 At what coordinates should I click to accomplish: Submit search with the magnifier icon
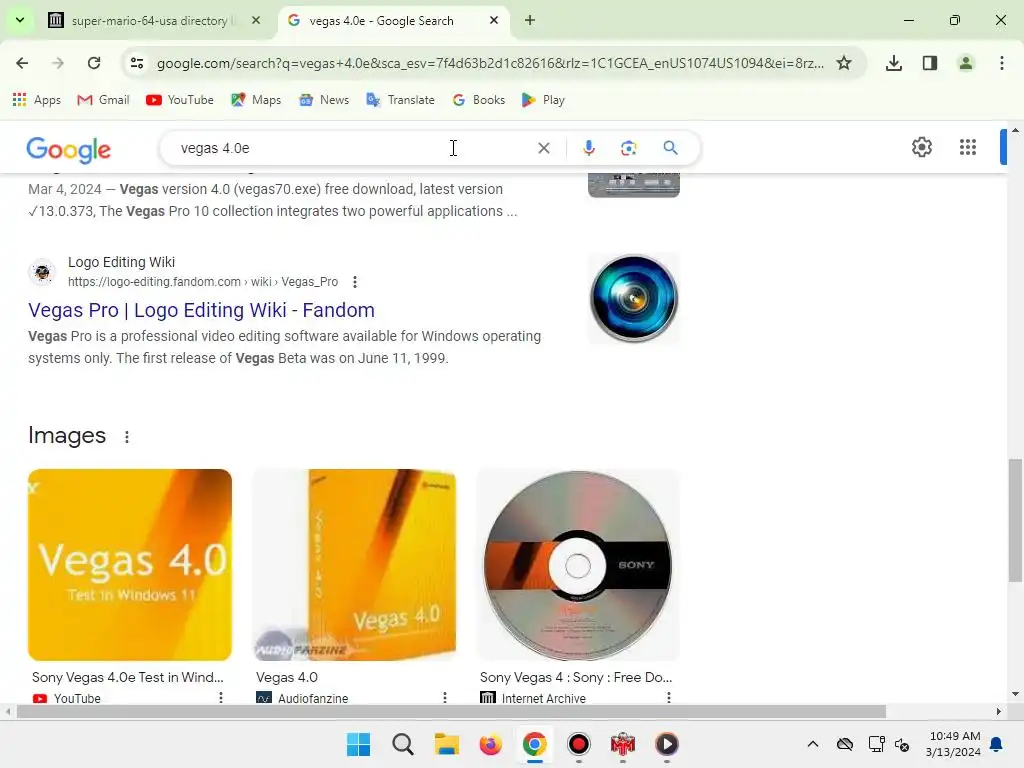point(670,148)
